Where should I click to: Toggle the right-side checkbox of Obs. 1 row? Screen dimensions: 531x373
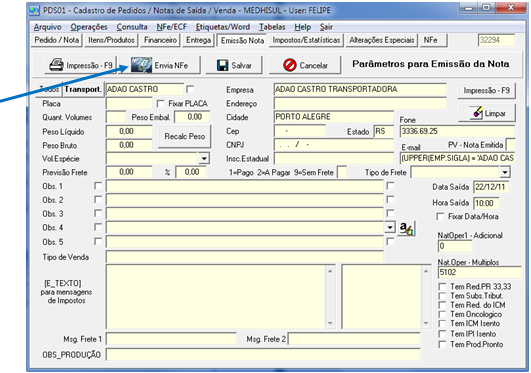[x=390, y=186]
